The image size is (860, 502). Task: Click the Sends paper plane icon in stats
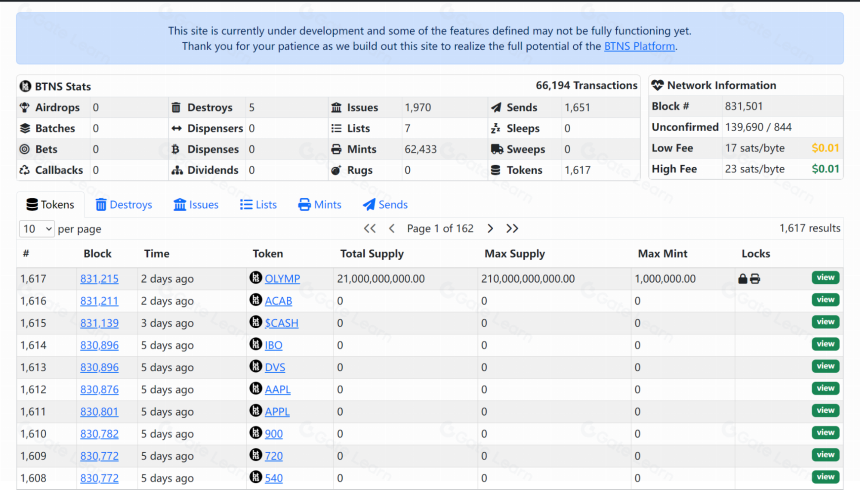point(496,108)
